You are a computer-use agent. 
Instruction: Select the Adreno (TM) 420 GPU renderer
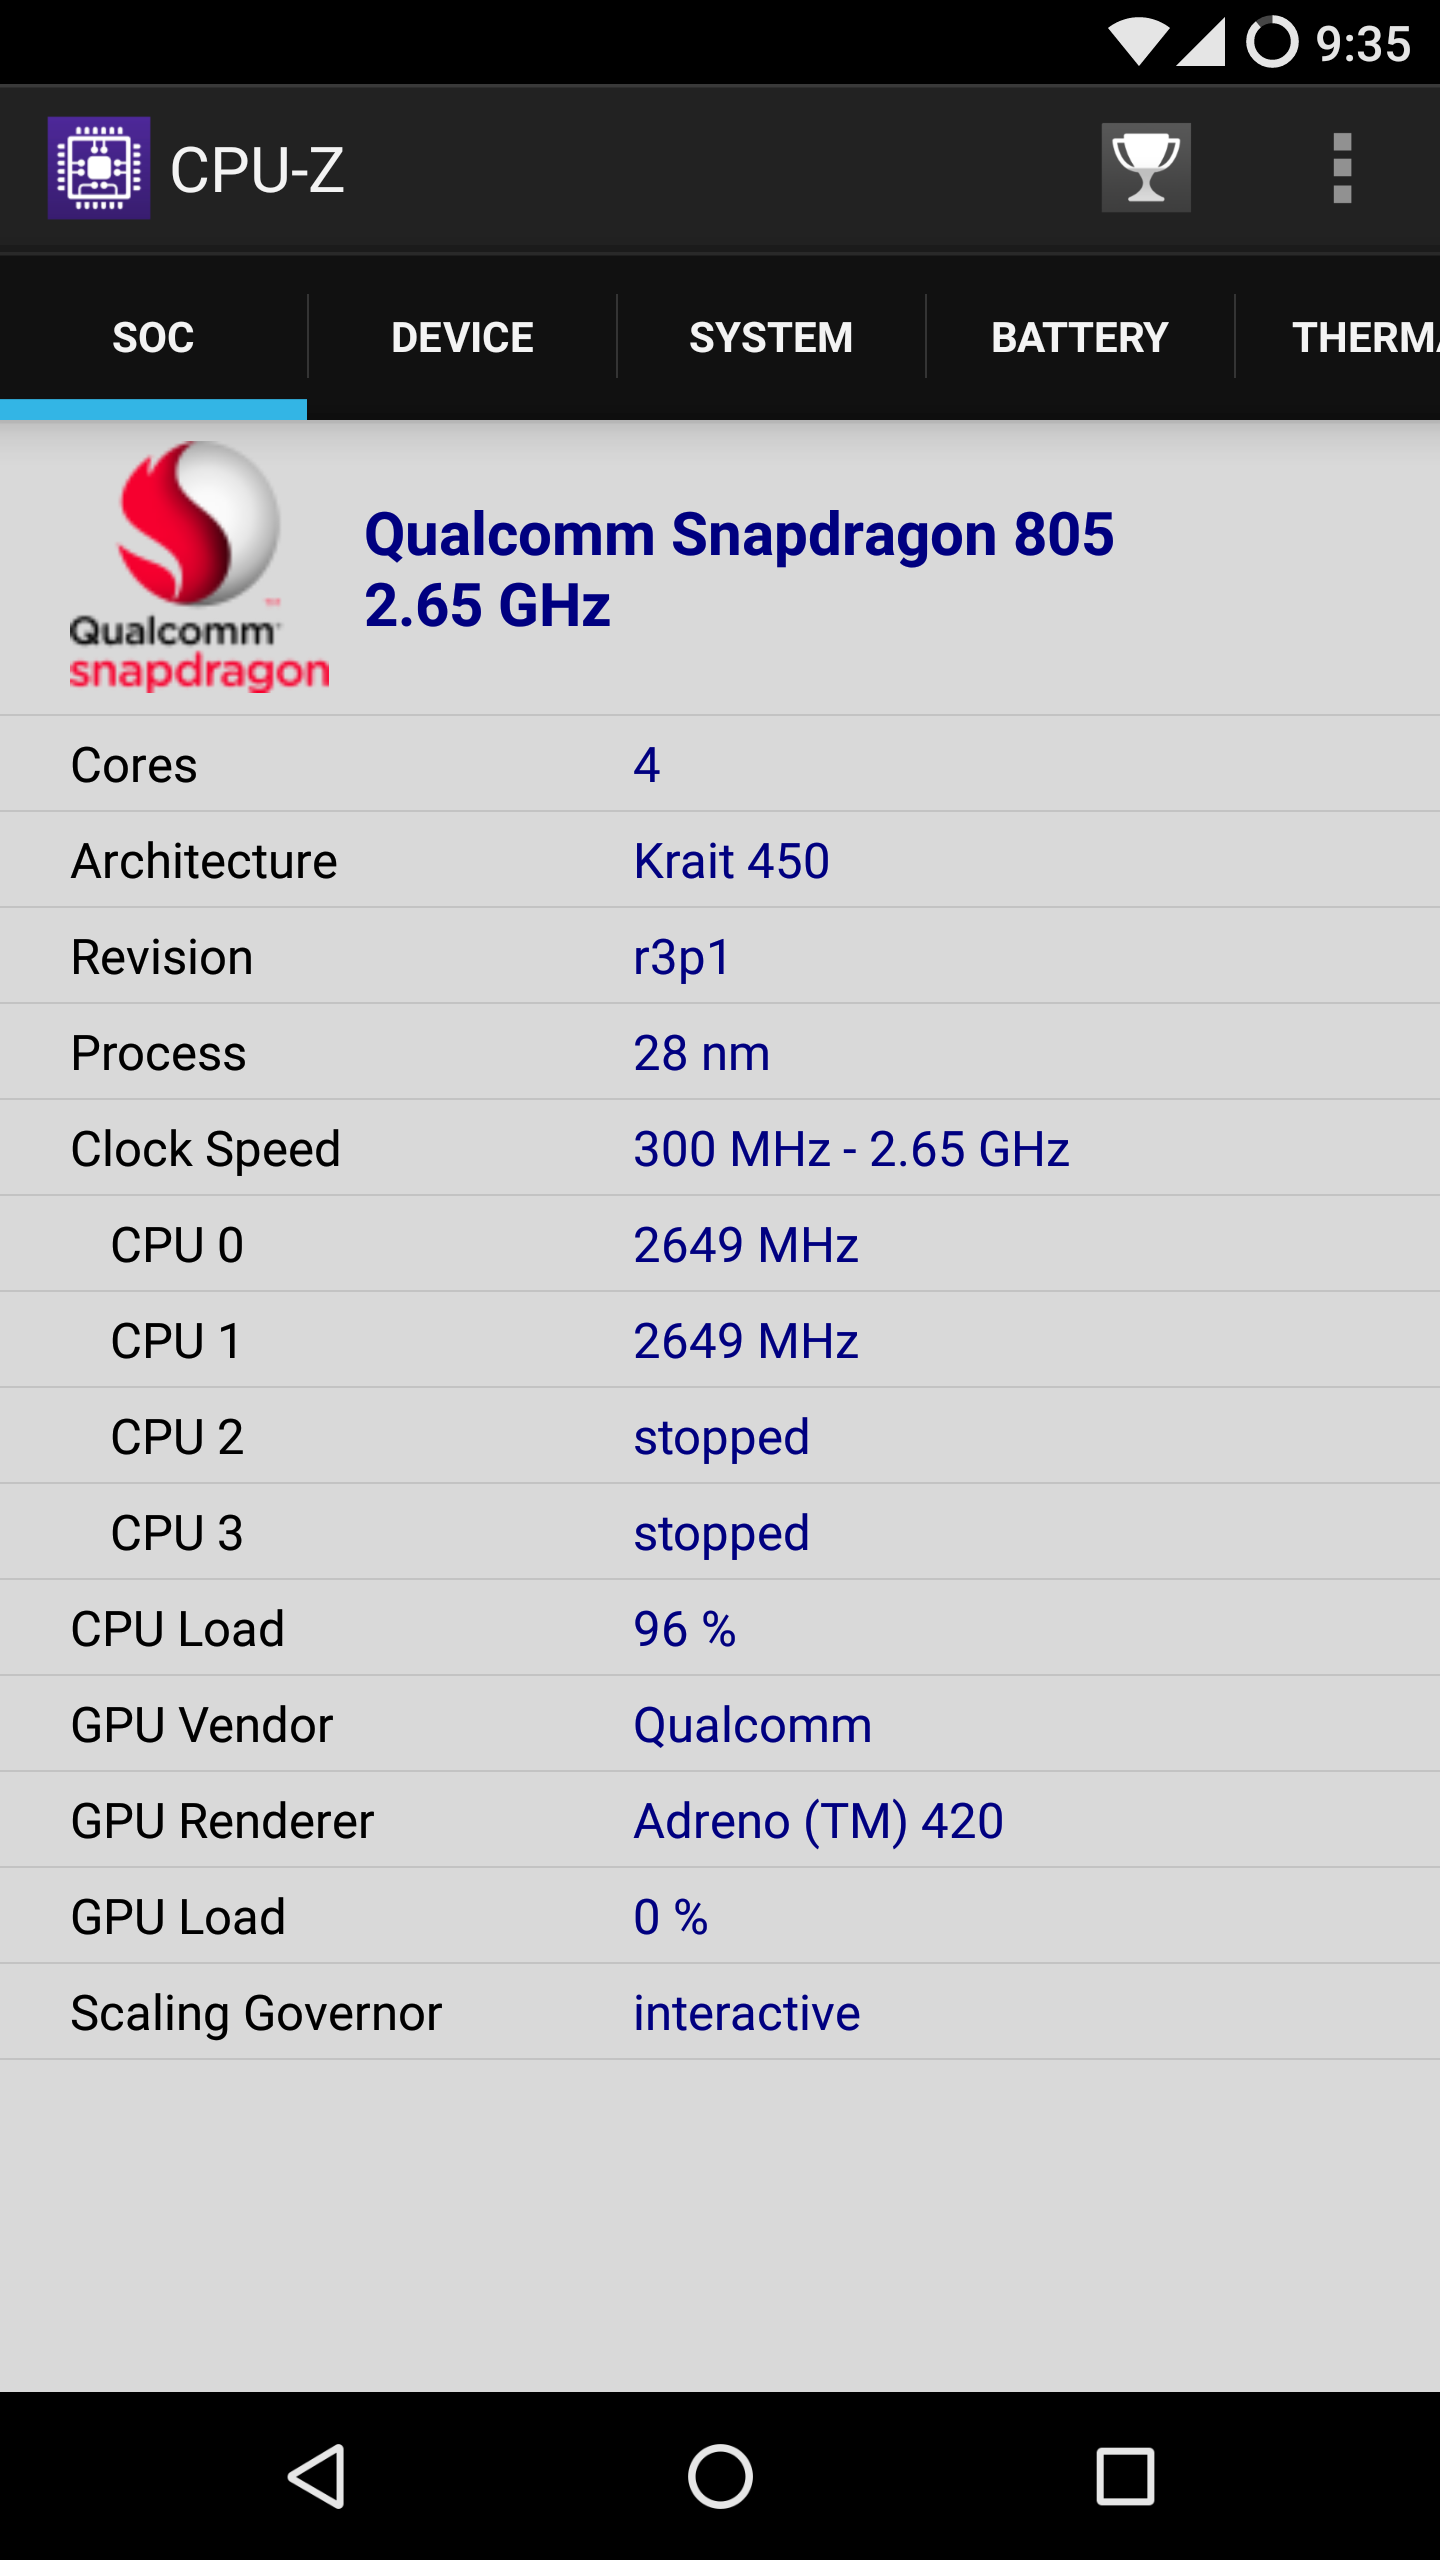point(817,1820)
